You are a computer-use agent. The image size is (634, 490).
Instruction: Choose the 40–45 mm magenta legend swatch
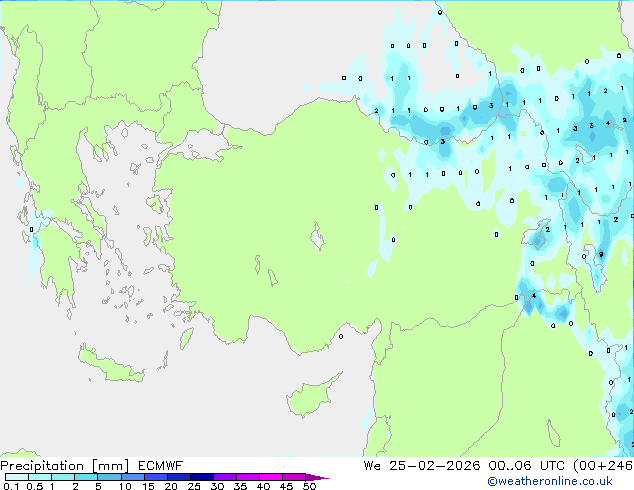(271, 477)
